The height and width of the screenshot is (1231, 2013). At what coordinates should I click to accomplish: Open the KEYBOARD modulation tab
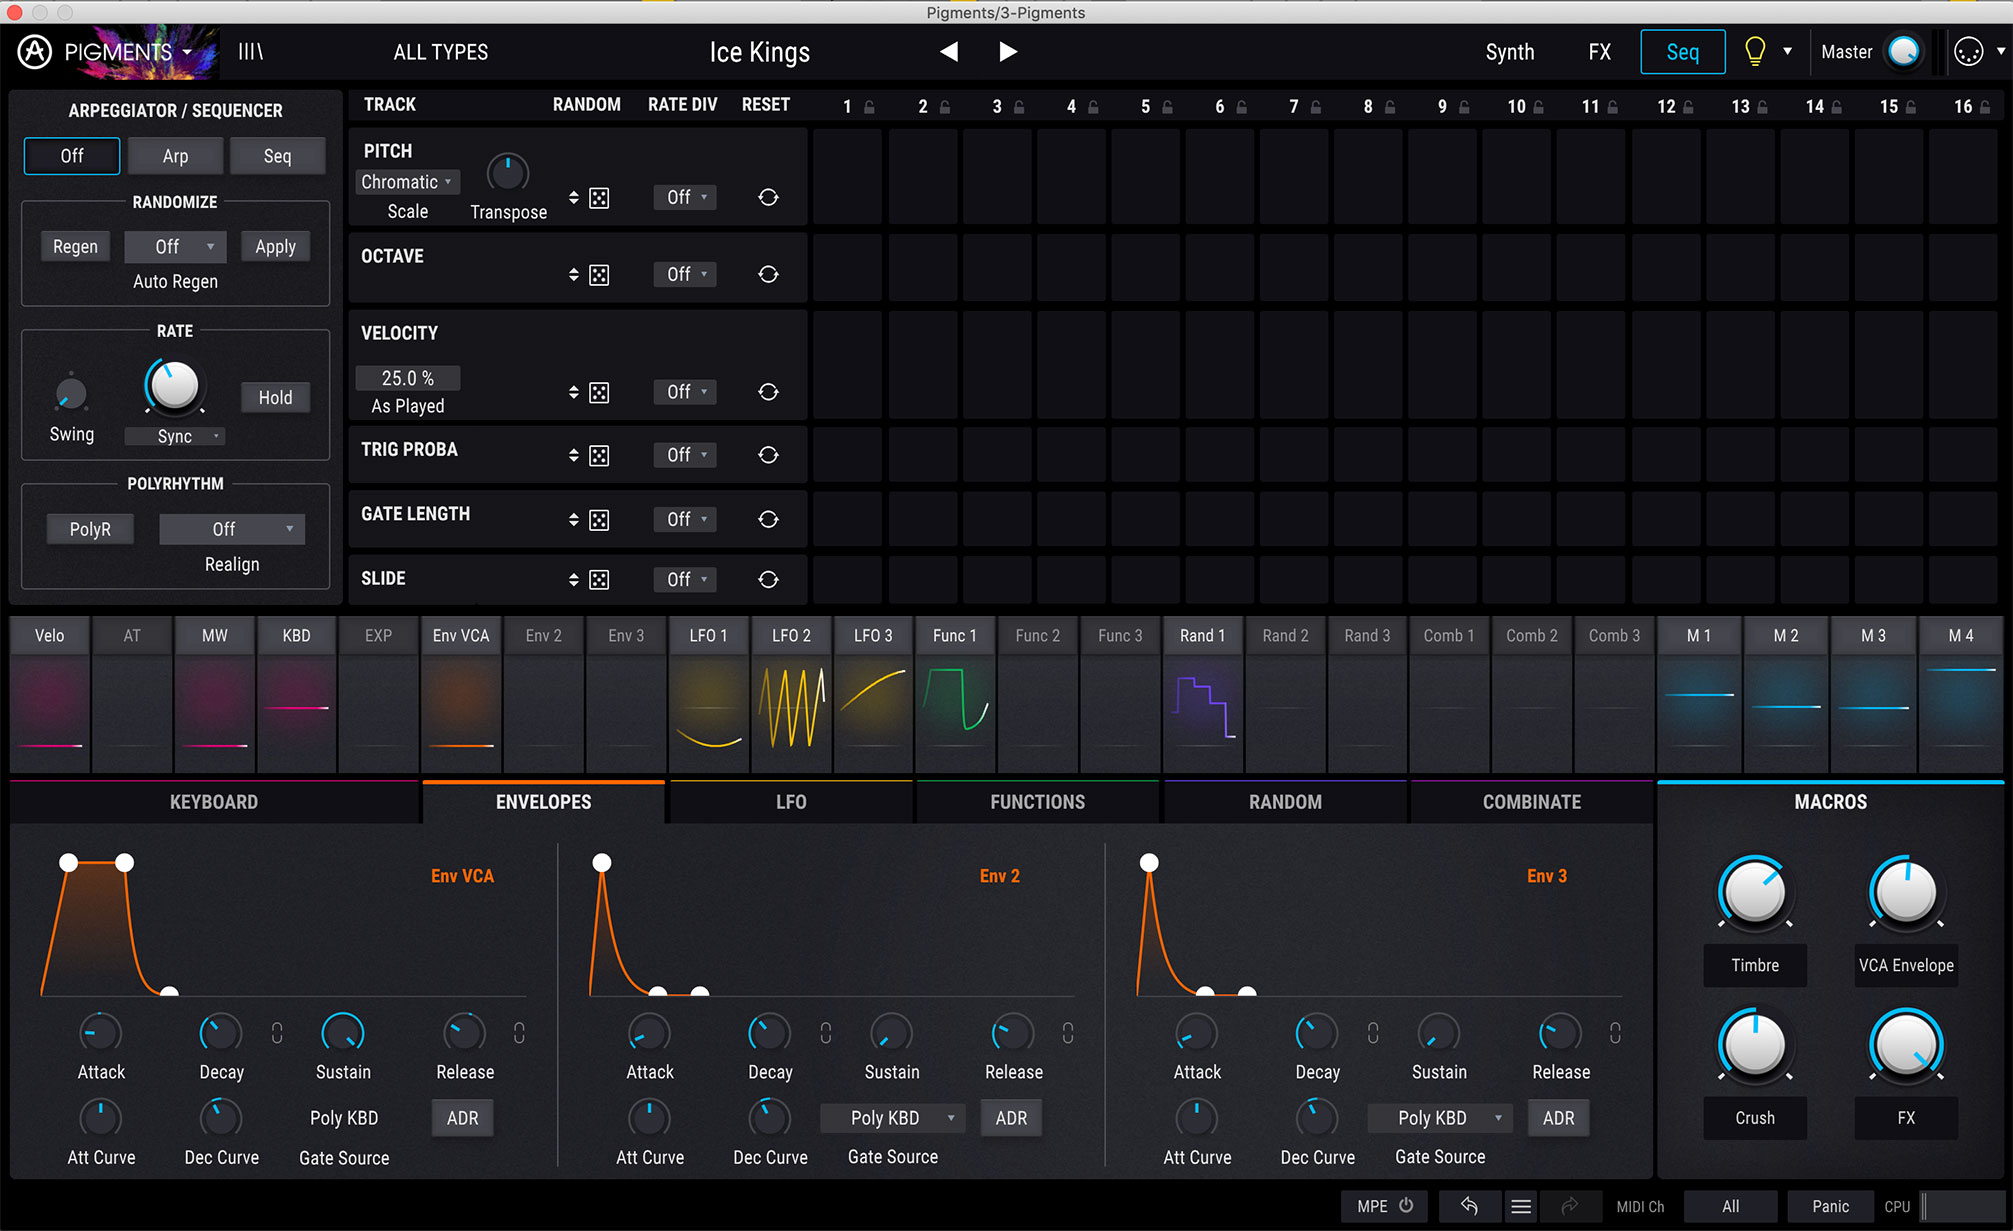point(214,802)
